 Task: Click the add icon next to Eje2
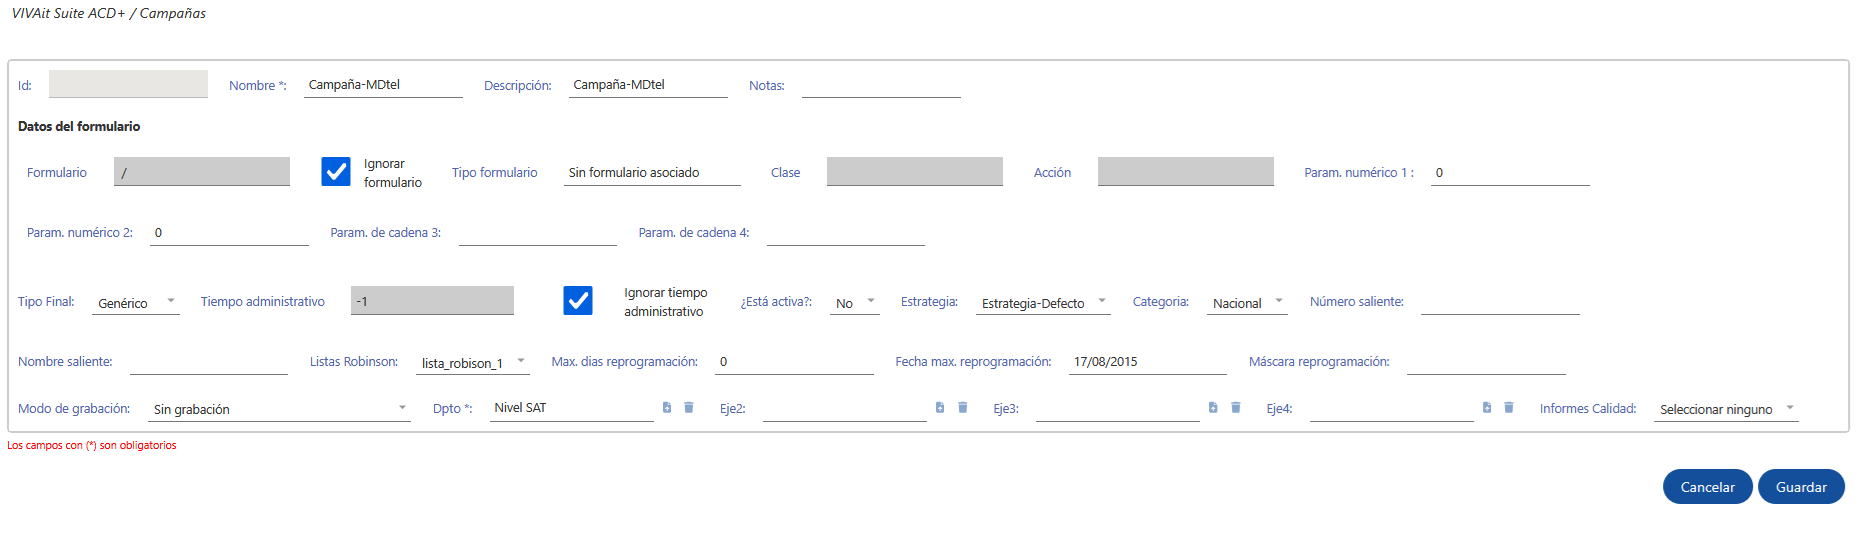click(940, 407)
